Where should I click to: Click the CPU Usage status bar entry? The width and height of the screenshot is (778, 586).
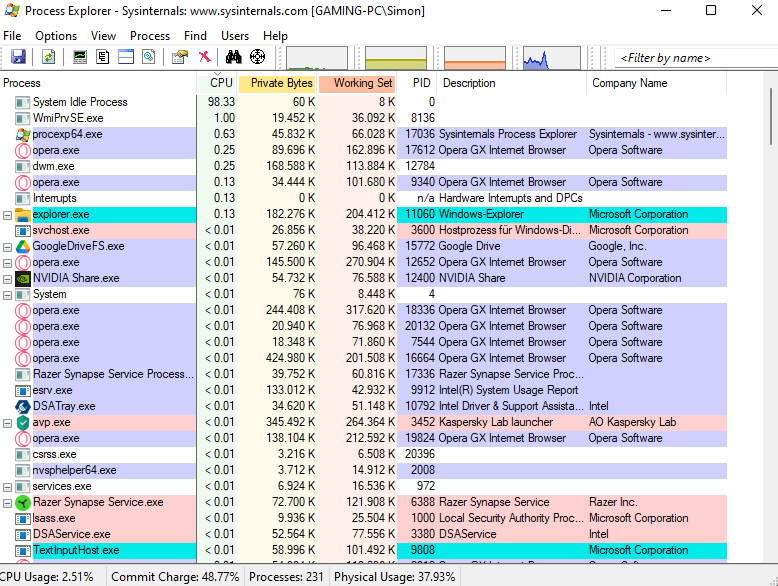[47, 577]
